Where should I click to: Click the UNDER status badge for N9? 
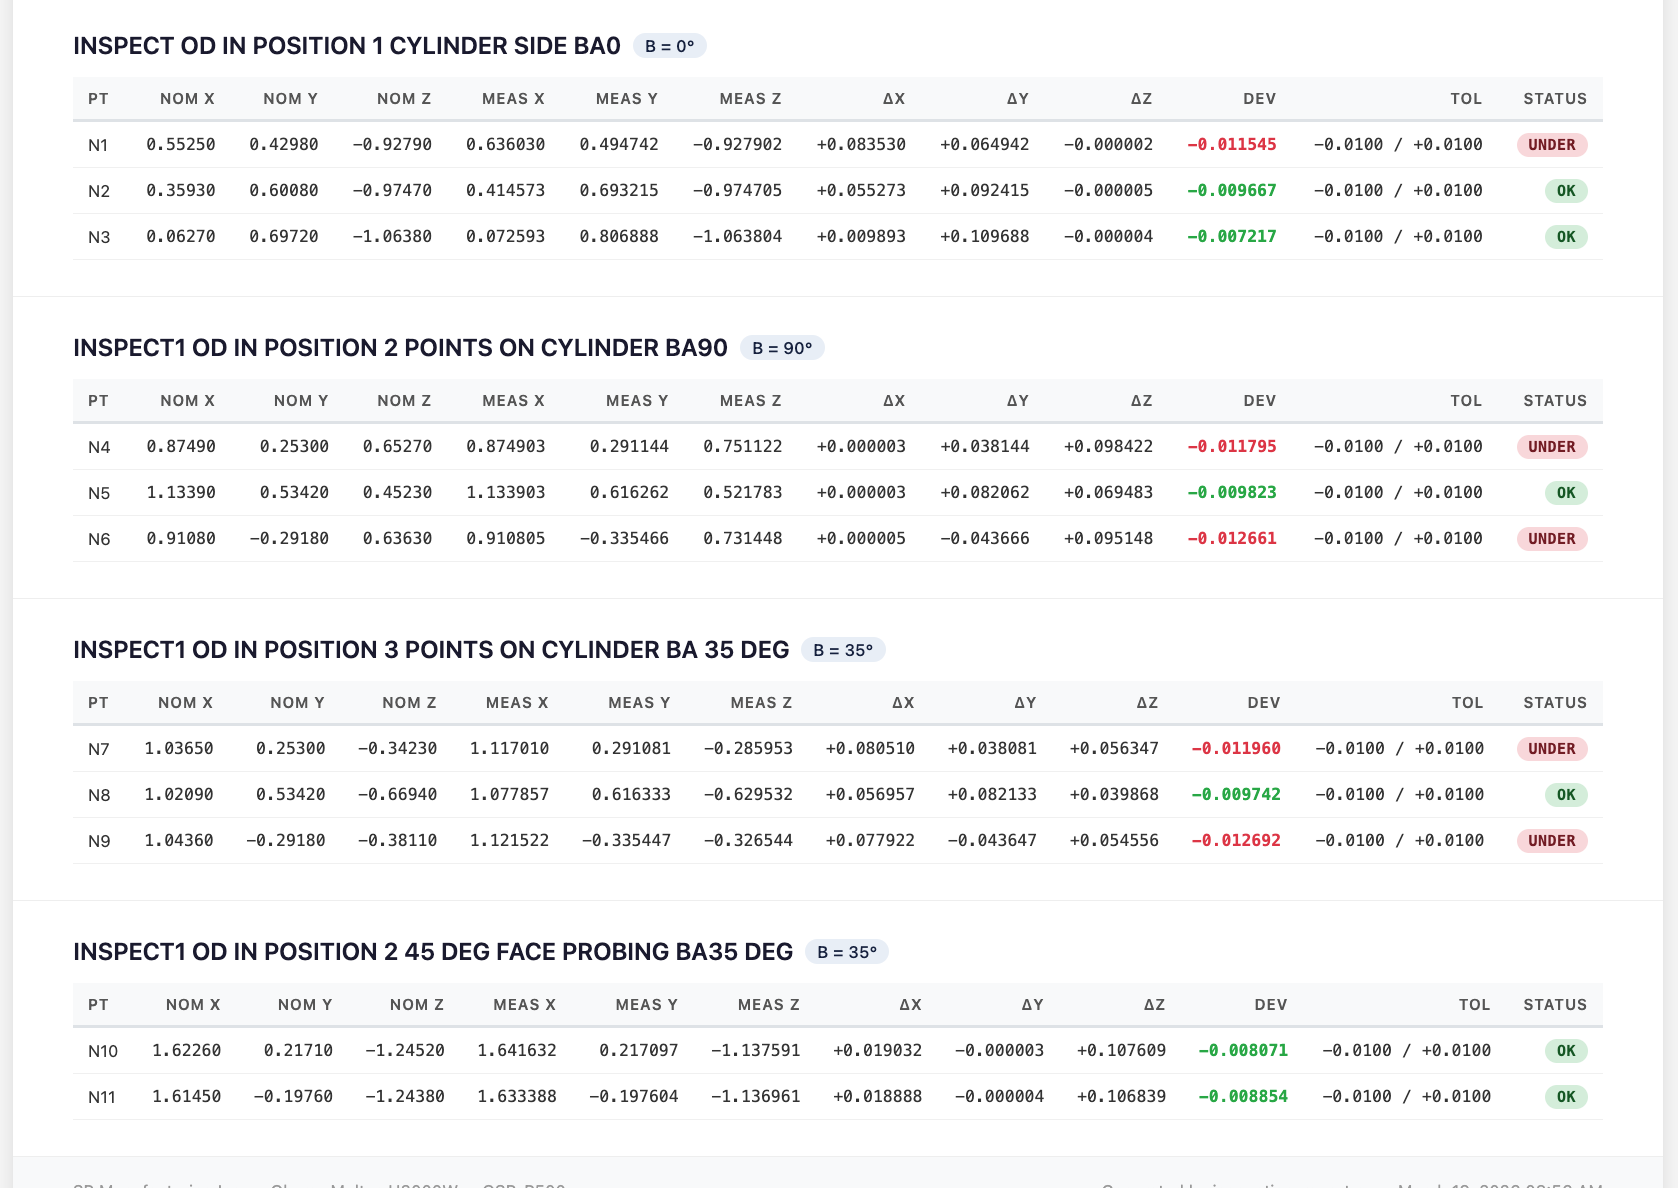1551,841
